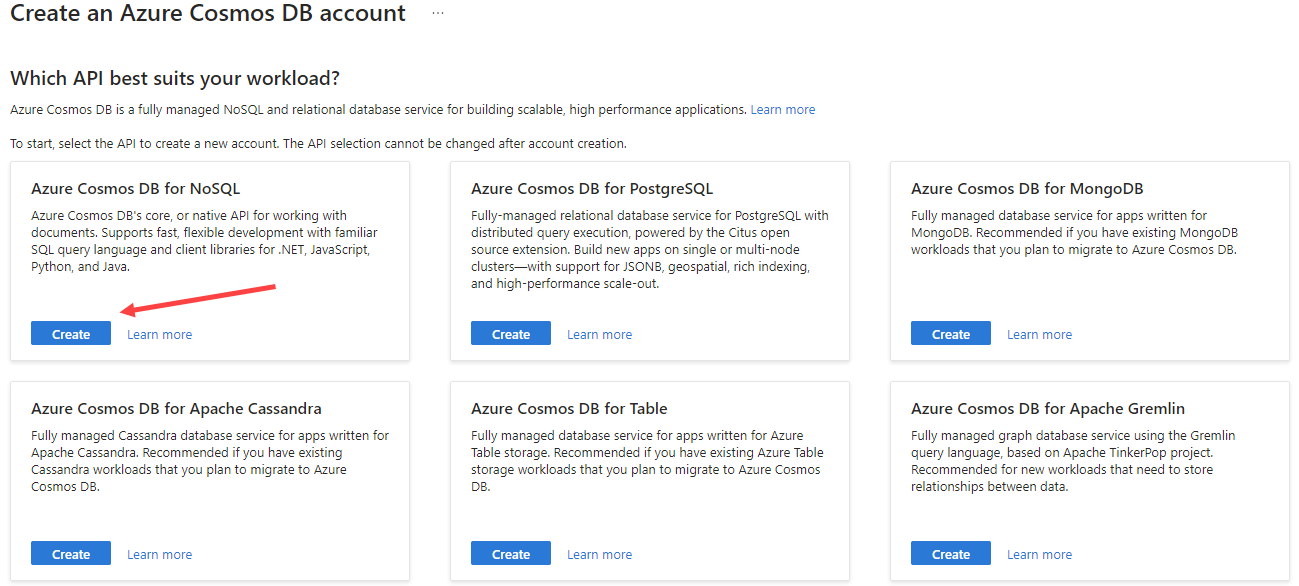
Task: Select the Azure Cosmos DB for PostgreSQL title
Action: pos(592,189)
